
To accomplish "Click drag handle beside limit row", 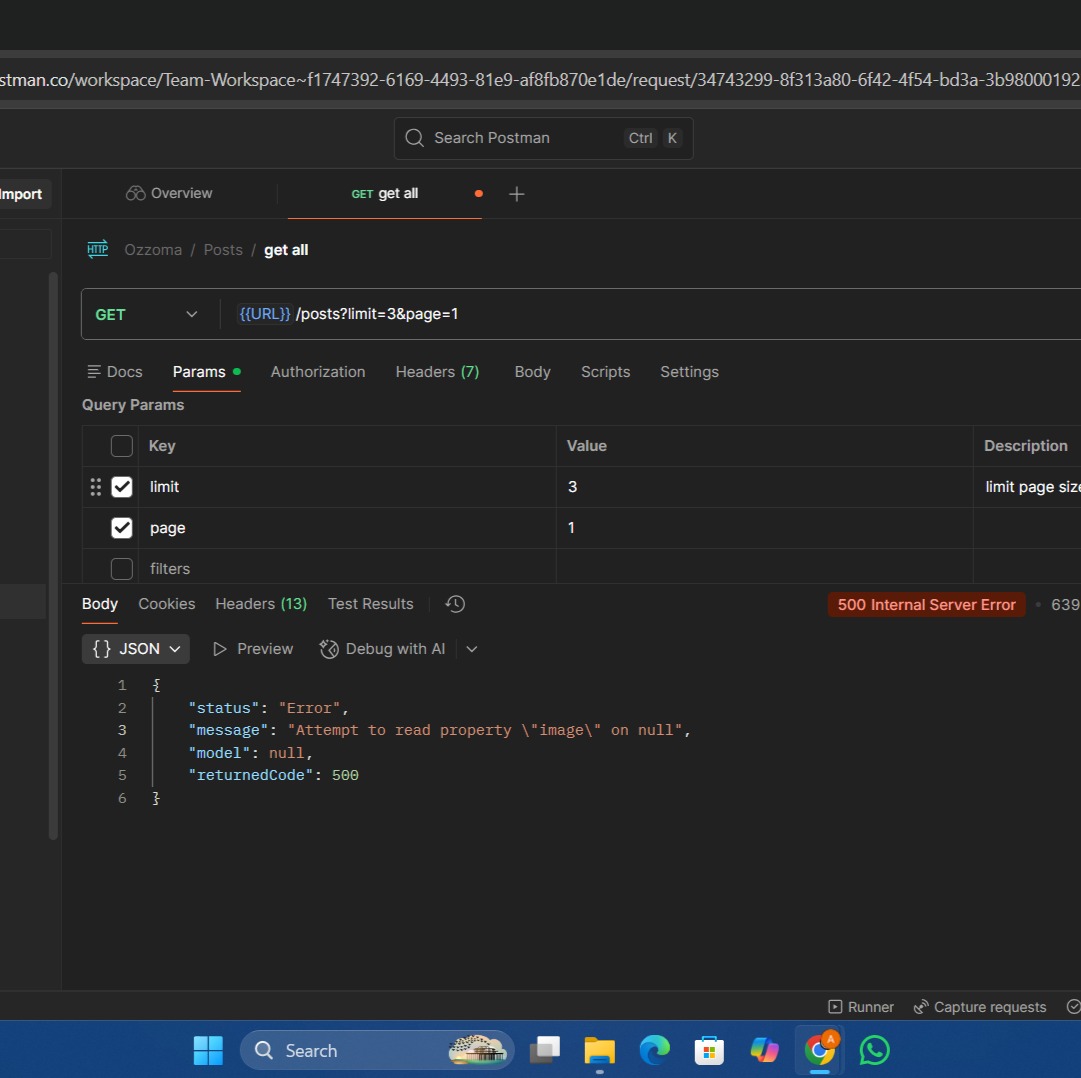I will (x=96, y=487).
